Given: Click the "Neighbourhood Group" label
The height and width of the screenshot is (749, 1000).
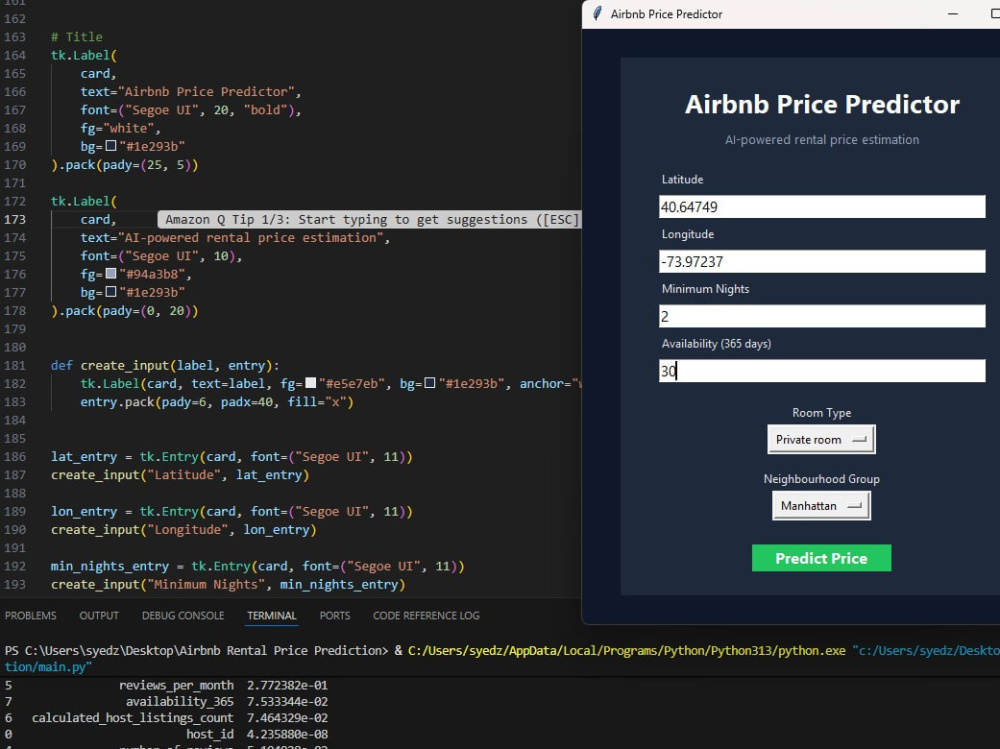Looking at the screenshot, I should click(821, 479).
